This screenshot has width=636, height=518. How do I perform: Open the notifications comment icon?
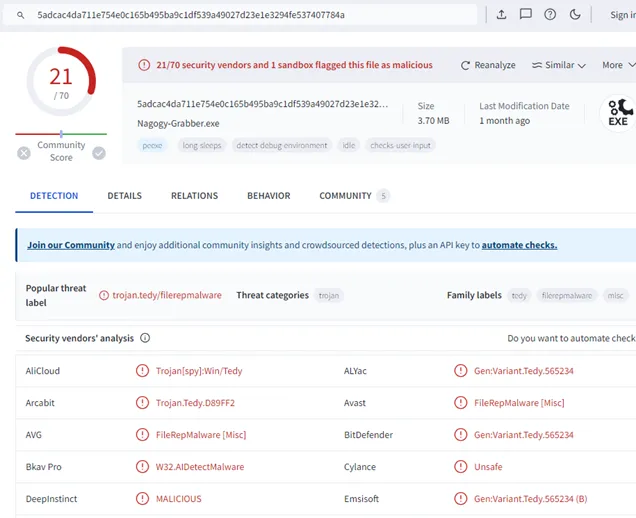click(x=525, y=15)
